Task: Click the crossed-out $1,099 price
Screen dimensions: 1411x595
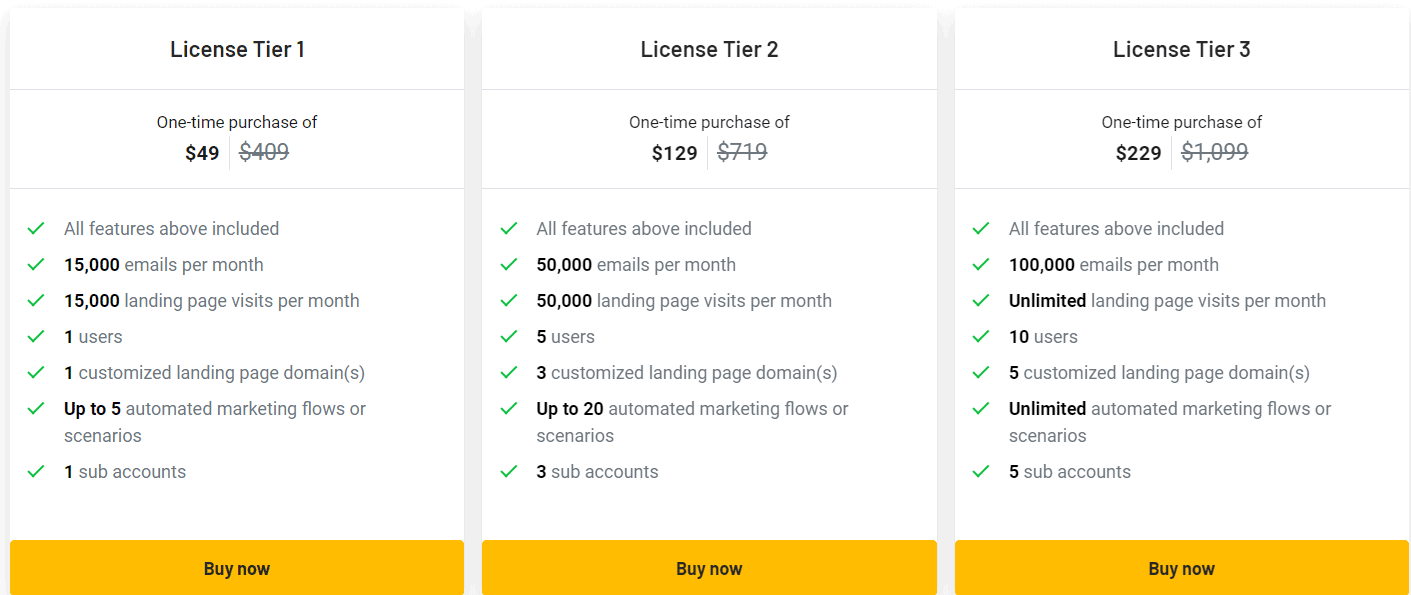Action: click(x=1214, y=152)
